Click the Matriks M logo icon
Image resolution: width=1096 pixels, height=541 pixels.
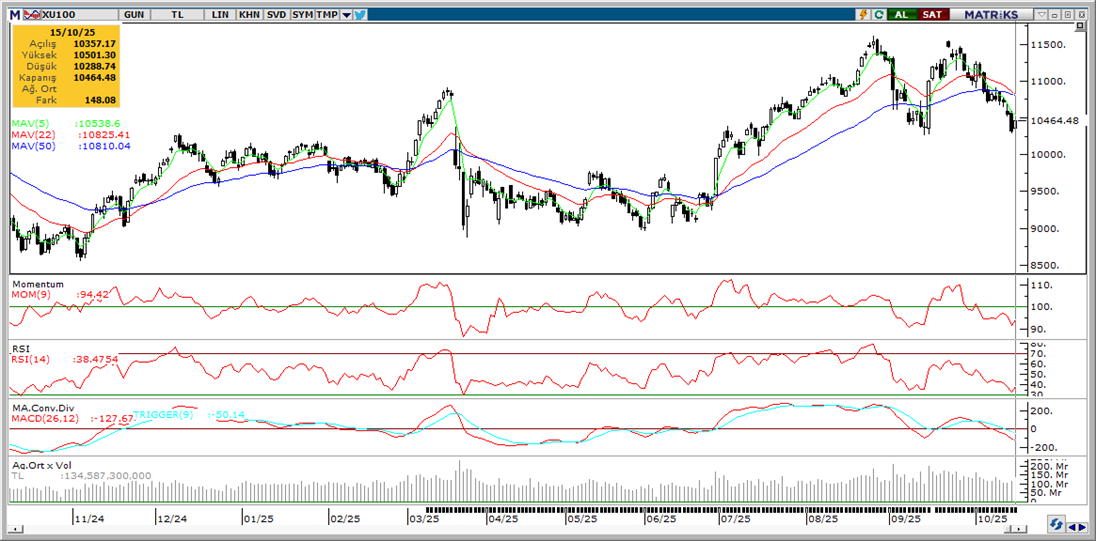(14, 15)
